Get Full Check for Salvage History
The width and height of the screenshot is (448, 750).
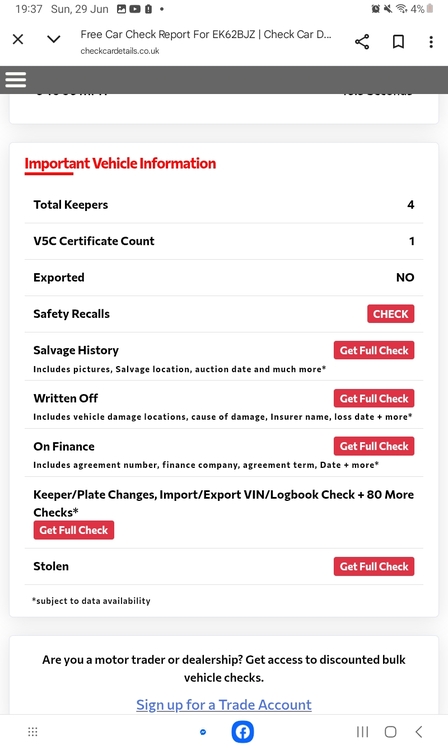pyautogui.click(x=374, y=350)
